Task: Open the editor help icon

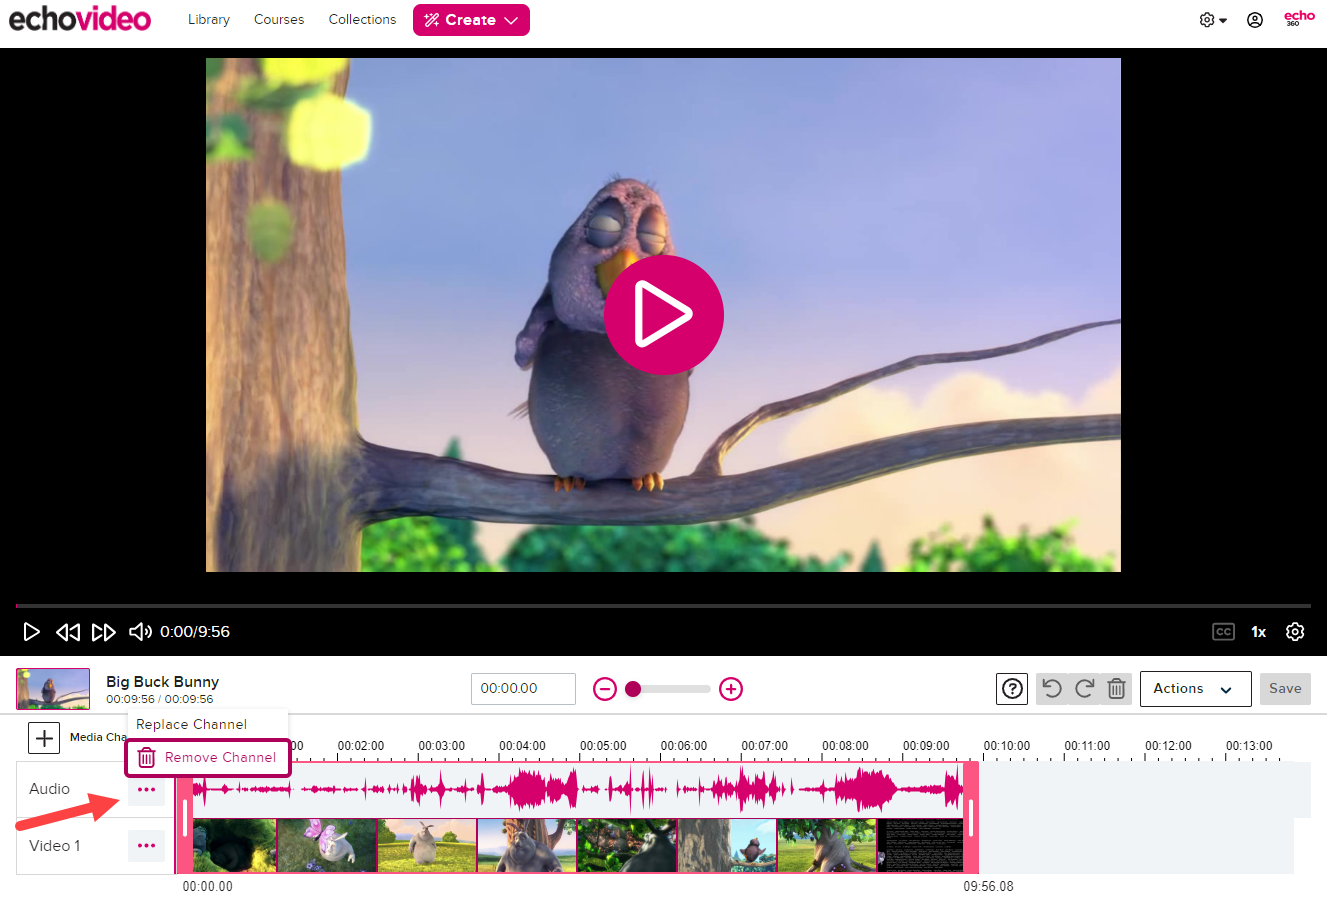Action: (1013, 689)
